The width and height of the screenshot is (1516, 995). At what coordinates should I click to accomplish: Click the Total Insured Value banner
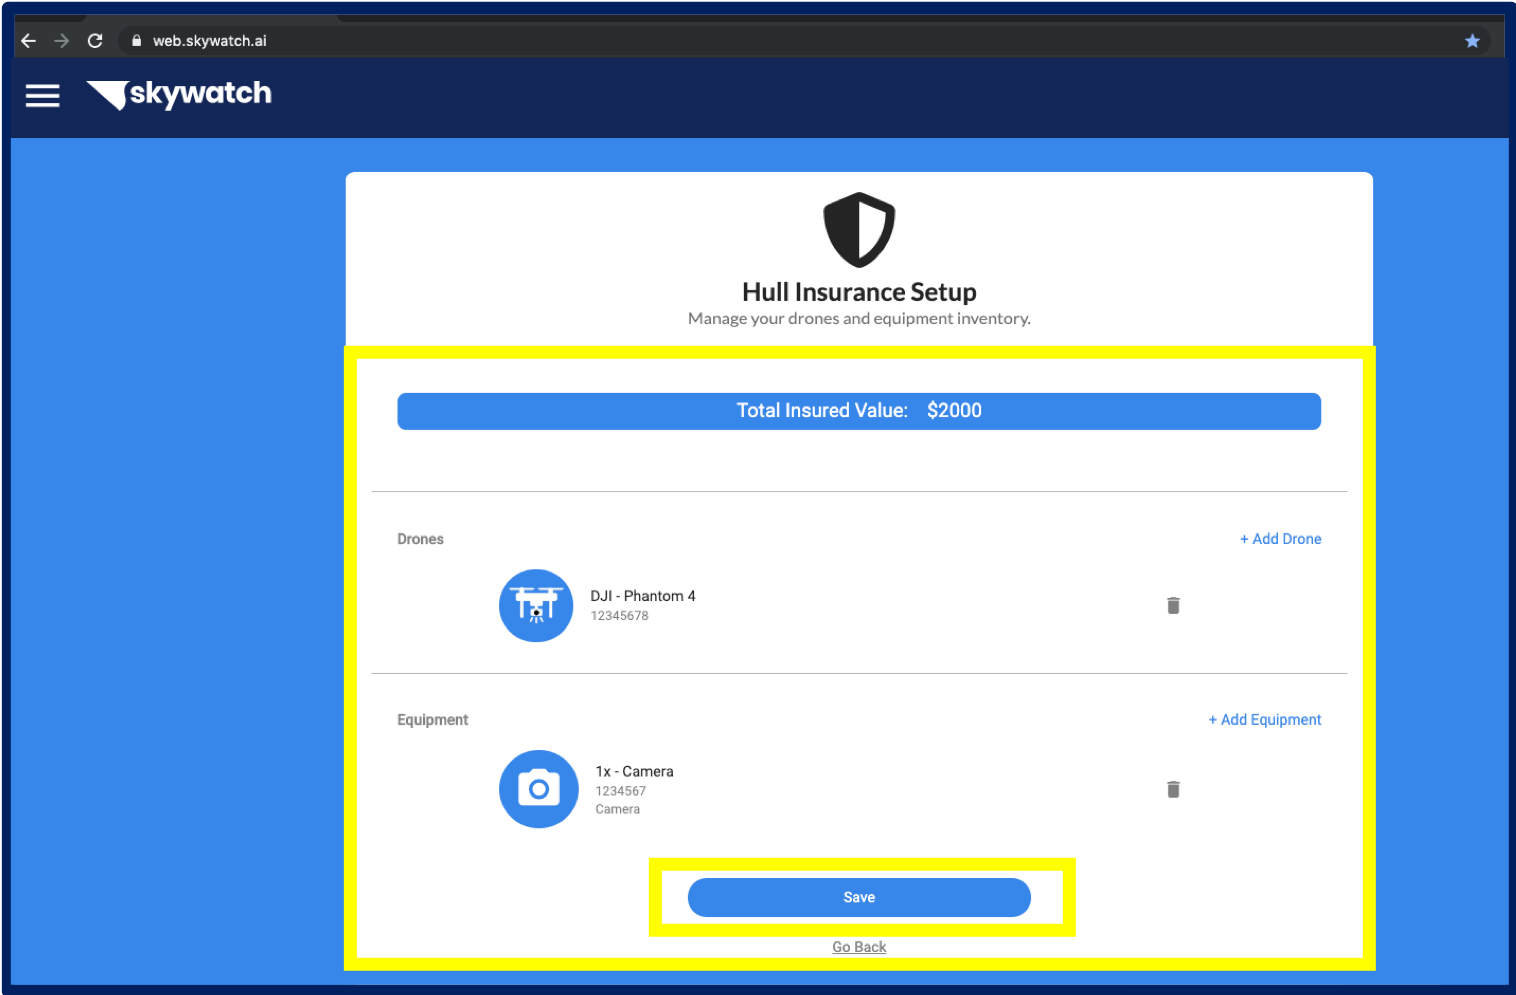pos(859,411)
